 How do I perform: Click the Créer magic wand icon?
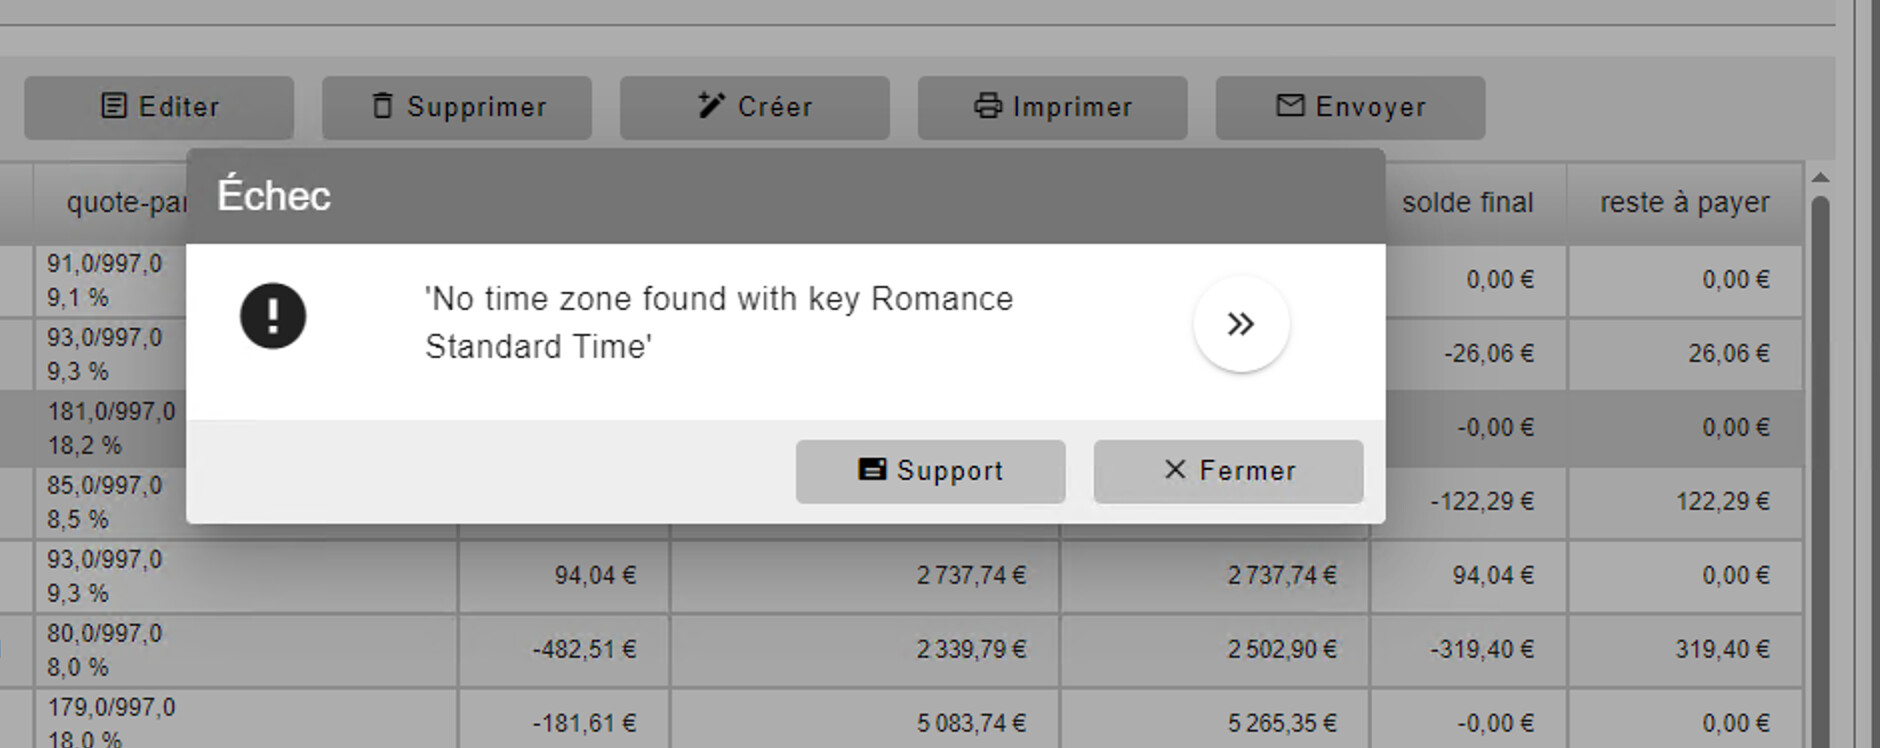[710, 106]
